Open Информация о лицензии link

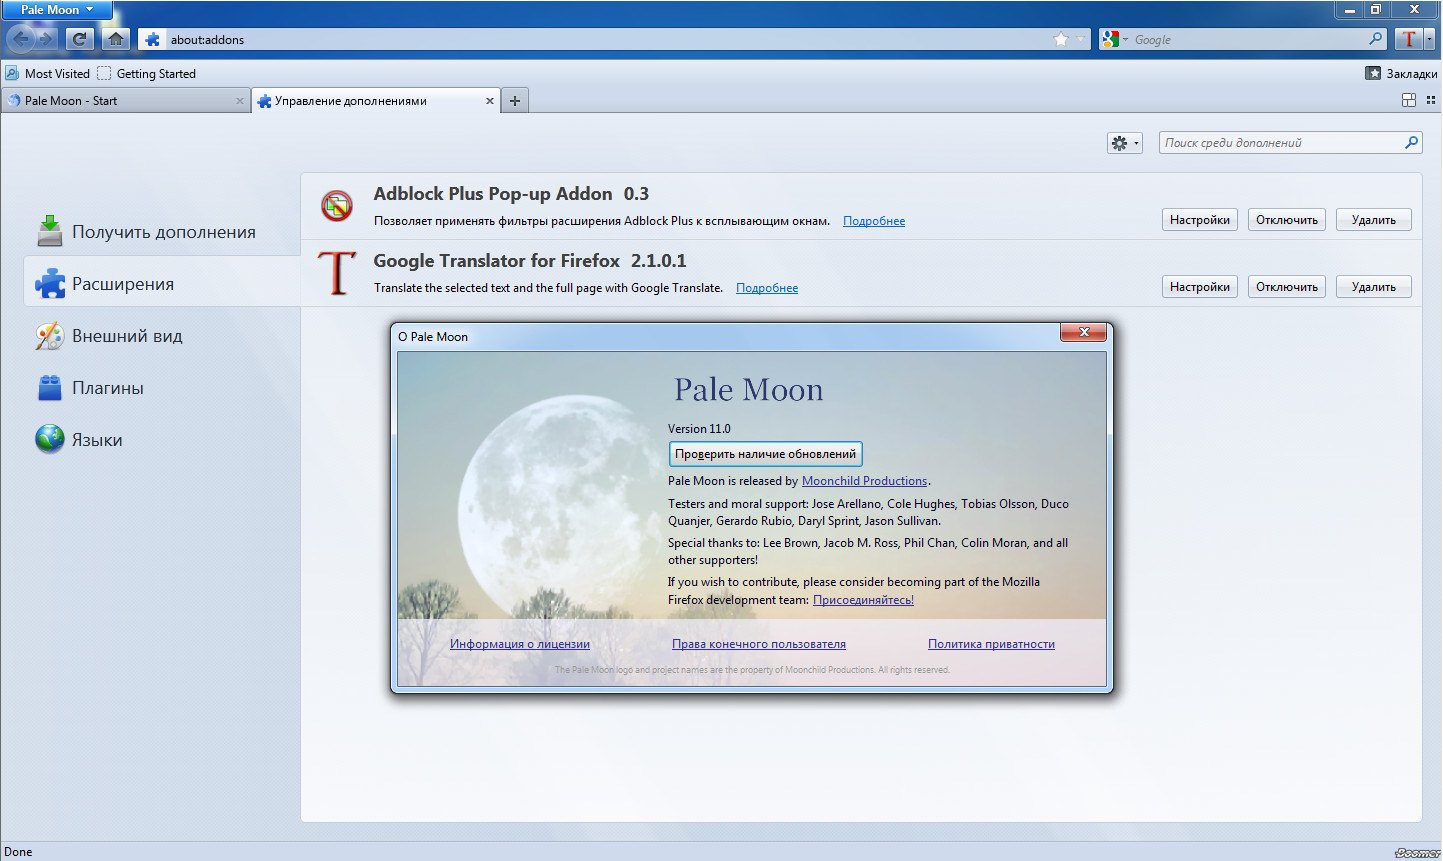pyautogui.click(x=520, y=644)
